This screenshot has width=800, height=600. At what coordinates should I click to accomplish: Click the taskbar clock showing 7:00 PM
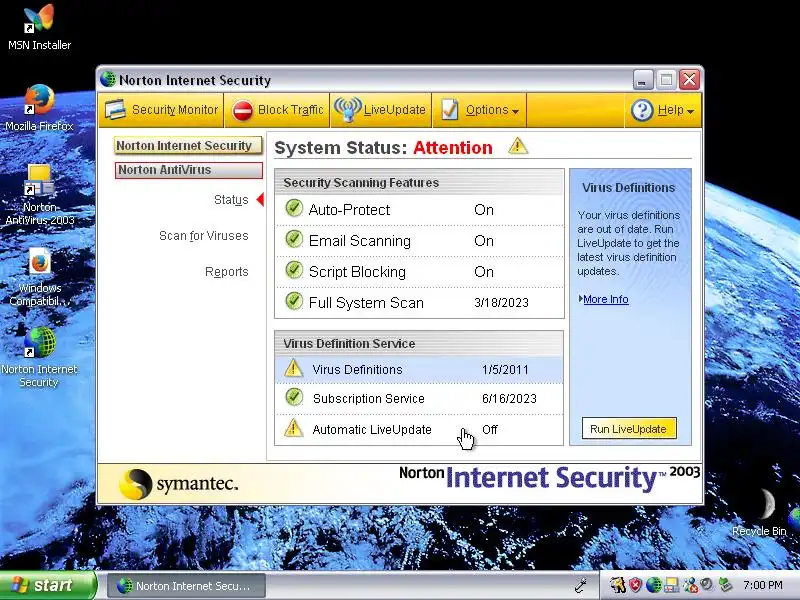tap(763, 585)
